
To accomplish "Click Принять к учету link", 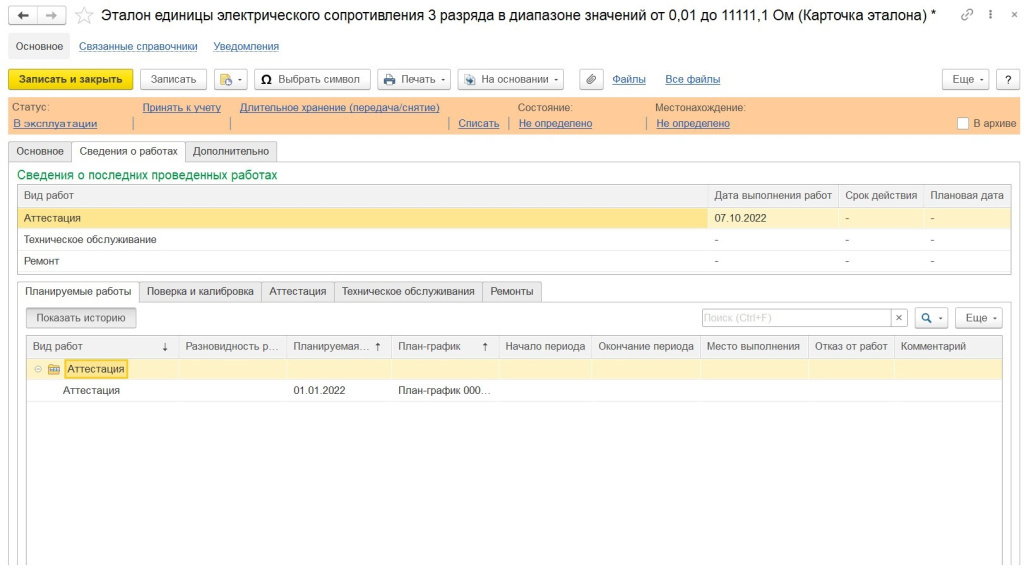I will pos(182,107).
